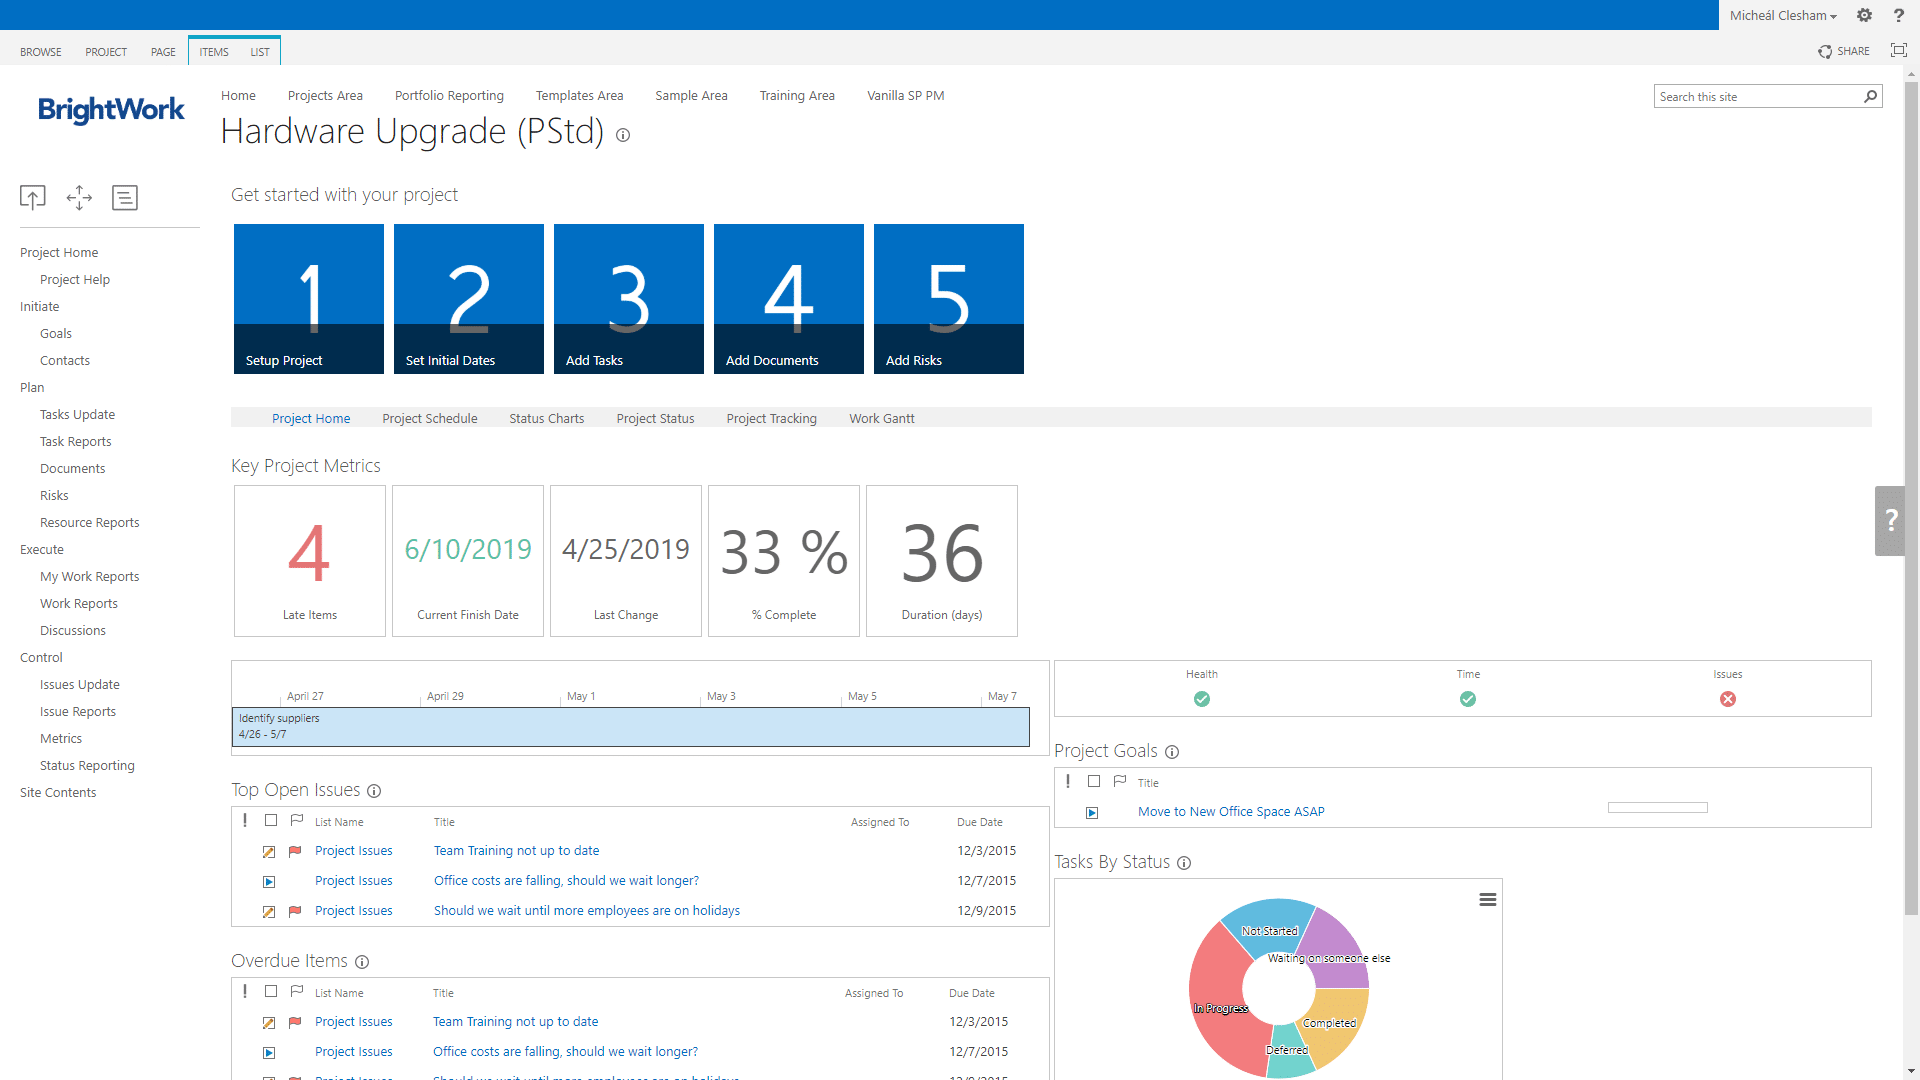Sort Overdue Items by Due Date column
The width and height of the screenshot is (1920, 1080).
pos(971,993)
